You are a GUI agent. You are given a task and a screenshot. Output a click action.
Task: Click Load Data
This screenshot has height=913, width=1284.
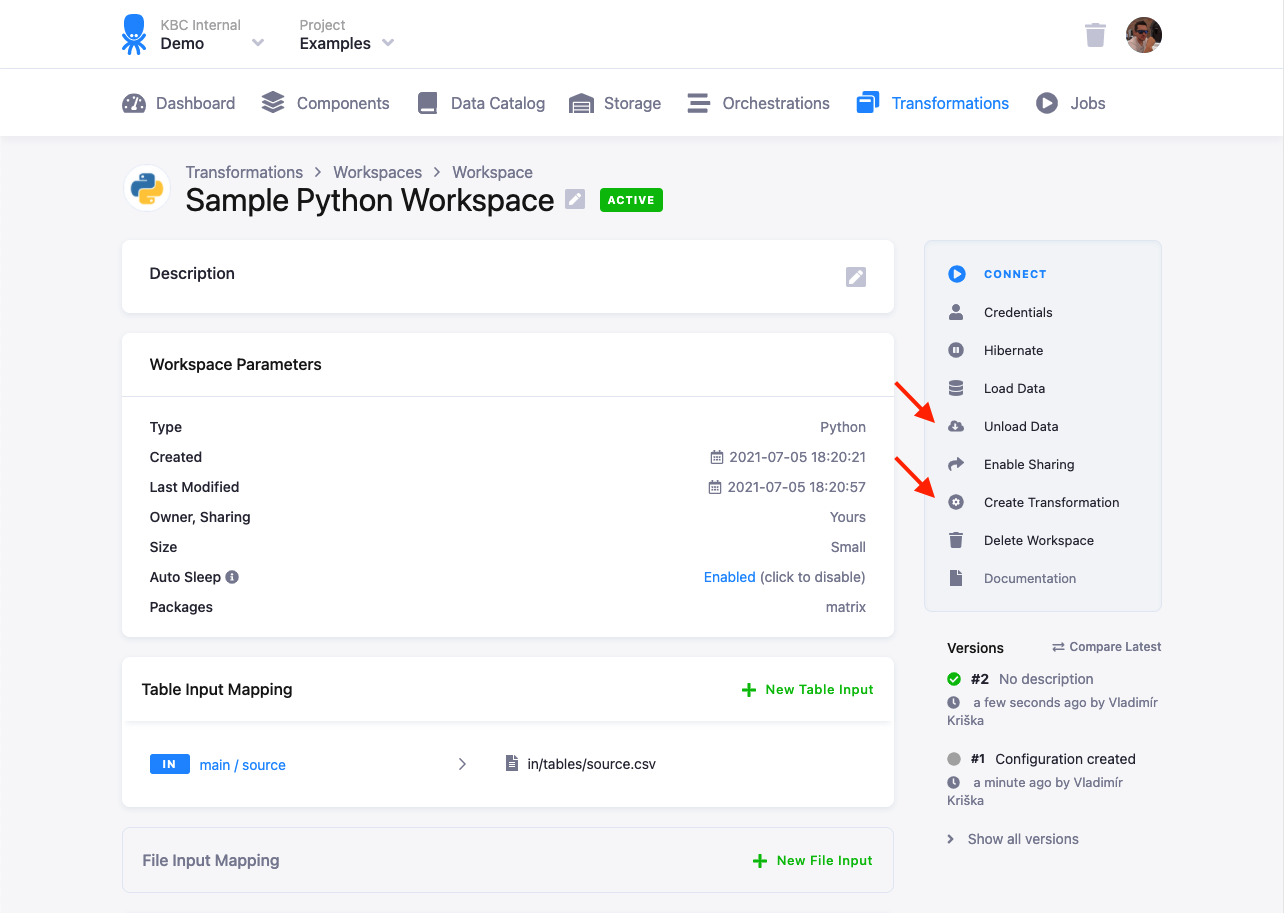pyautogui.click(x=1014, y=388)
